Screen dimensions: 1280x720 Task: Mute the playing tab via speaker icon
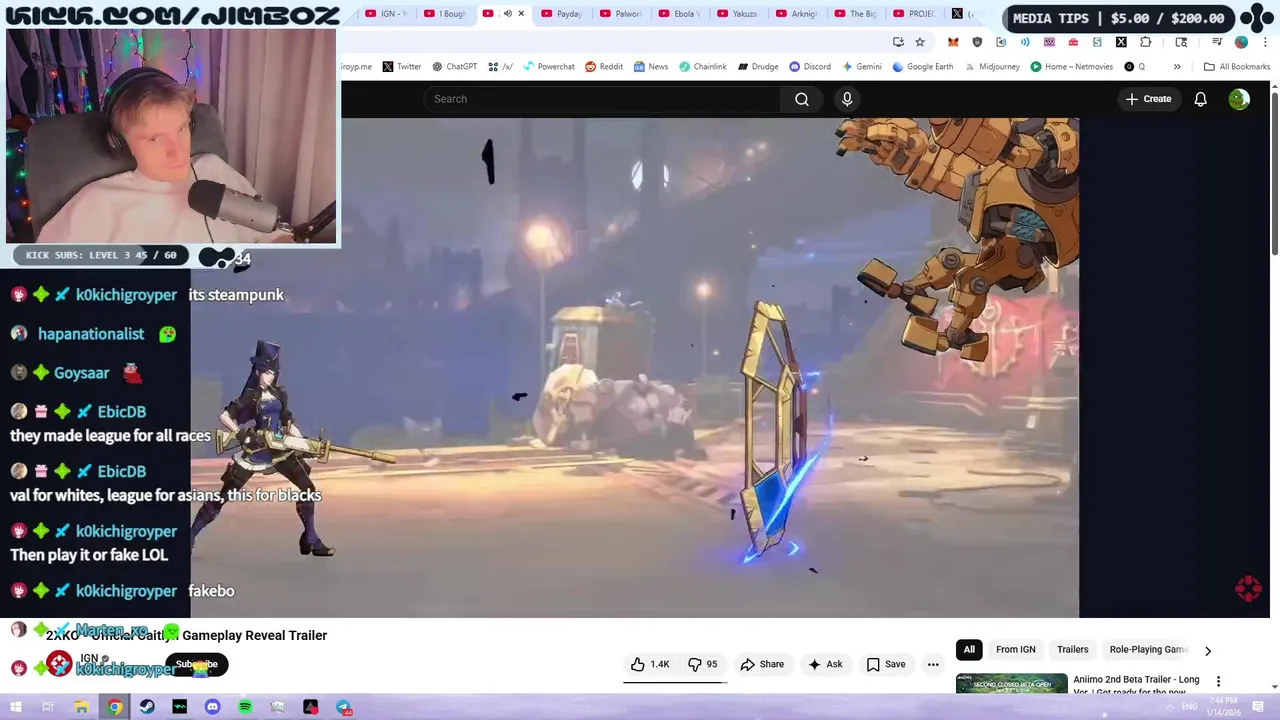507,14
